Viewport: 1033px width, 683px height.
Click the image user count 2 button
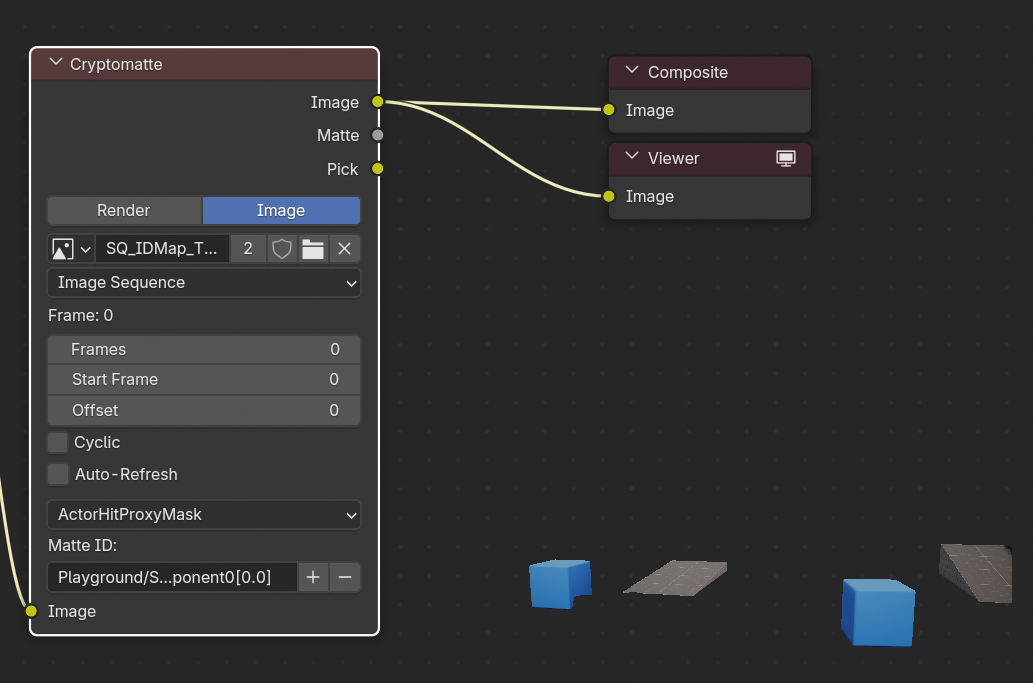pos(248,249)
